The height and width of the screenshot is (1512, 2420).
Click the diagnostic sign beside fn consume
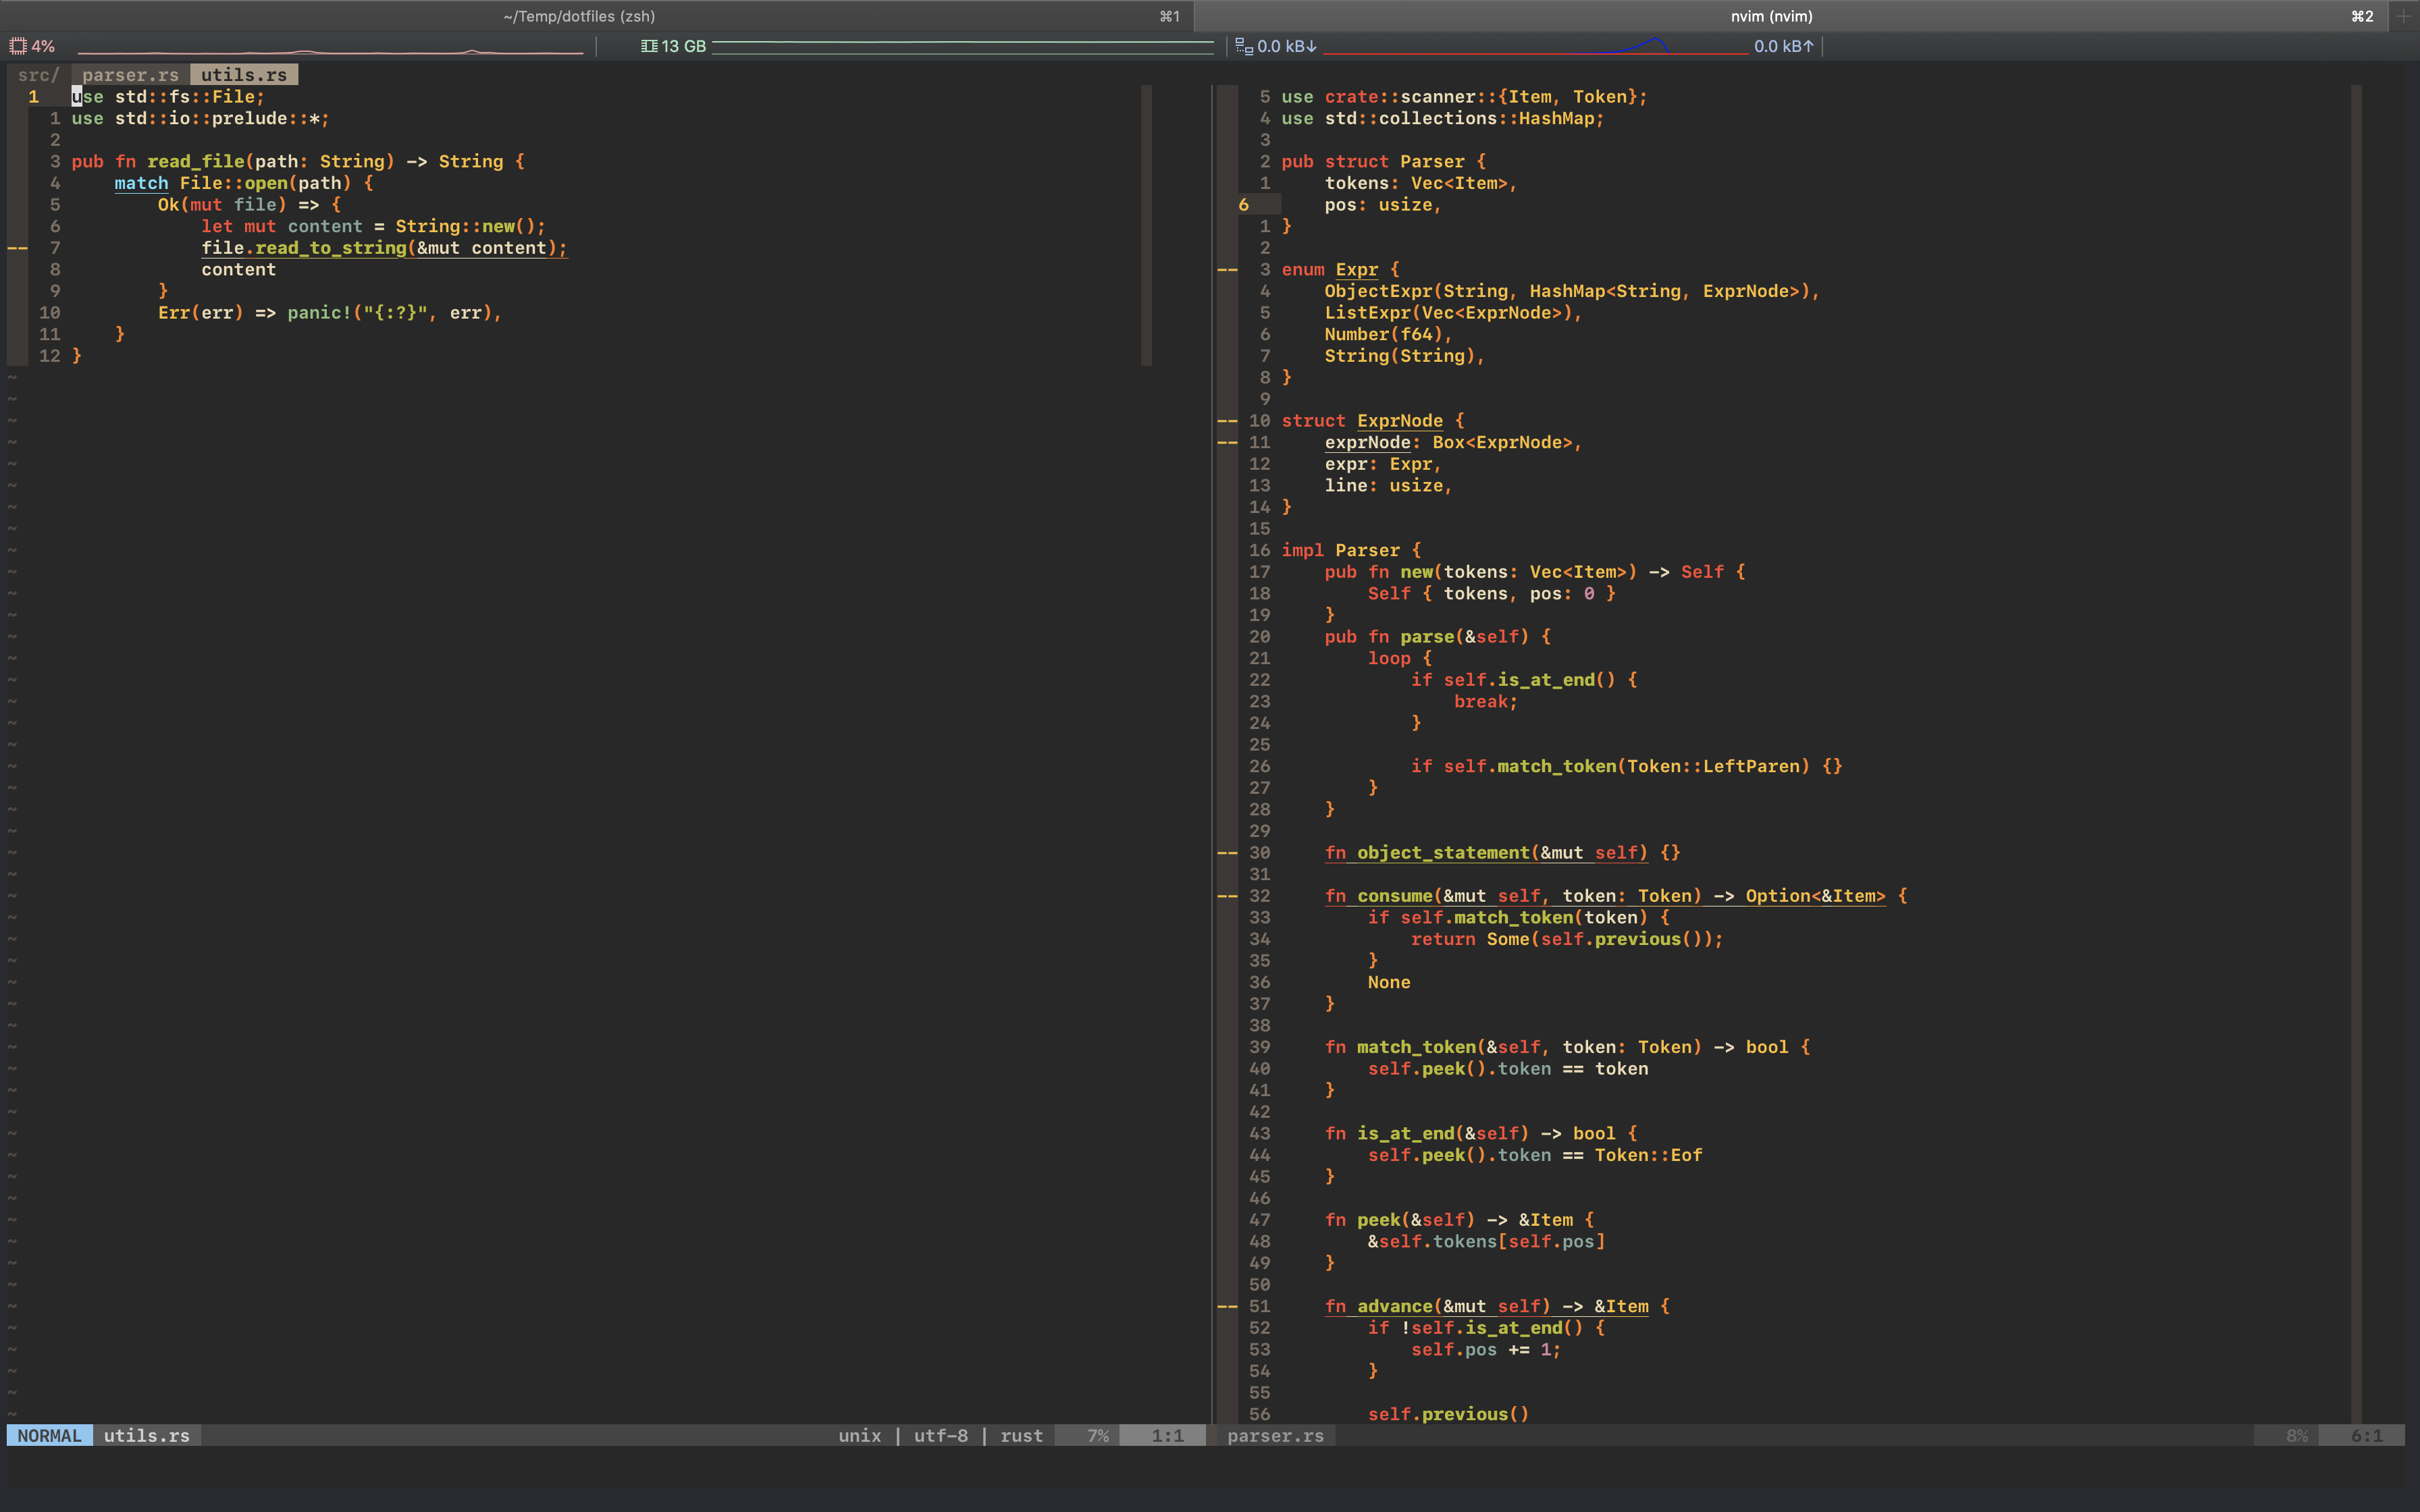click(x=1227, y=896)
